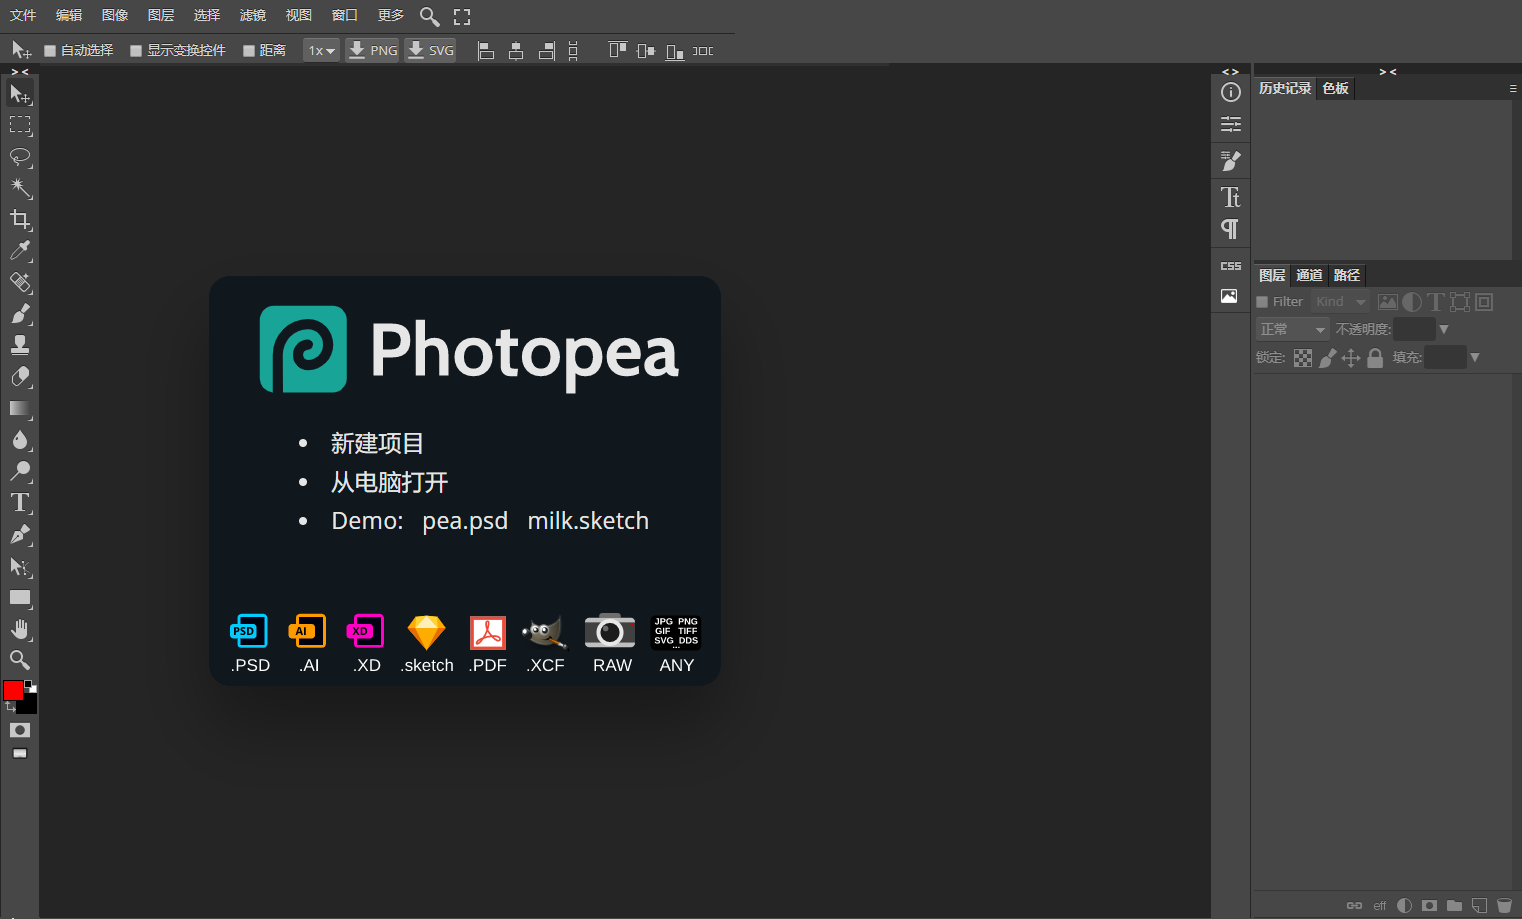This screenshot has height=919, width=1522.
Task: Click the PNG export button
Action: point(372,50)
